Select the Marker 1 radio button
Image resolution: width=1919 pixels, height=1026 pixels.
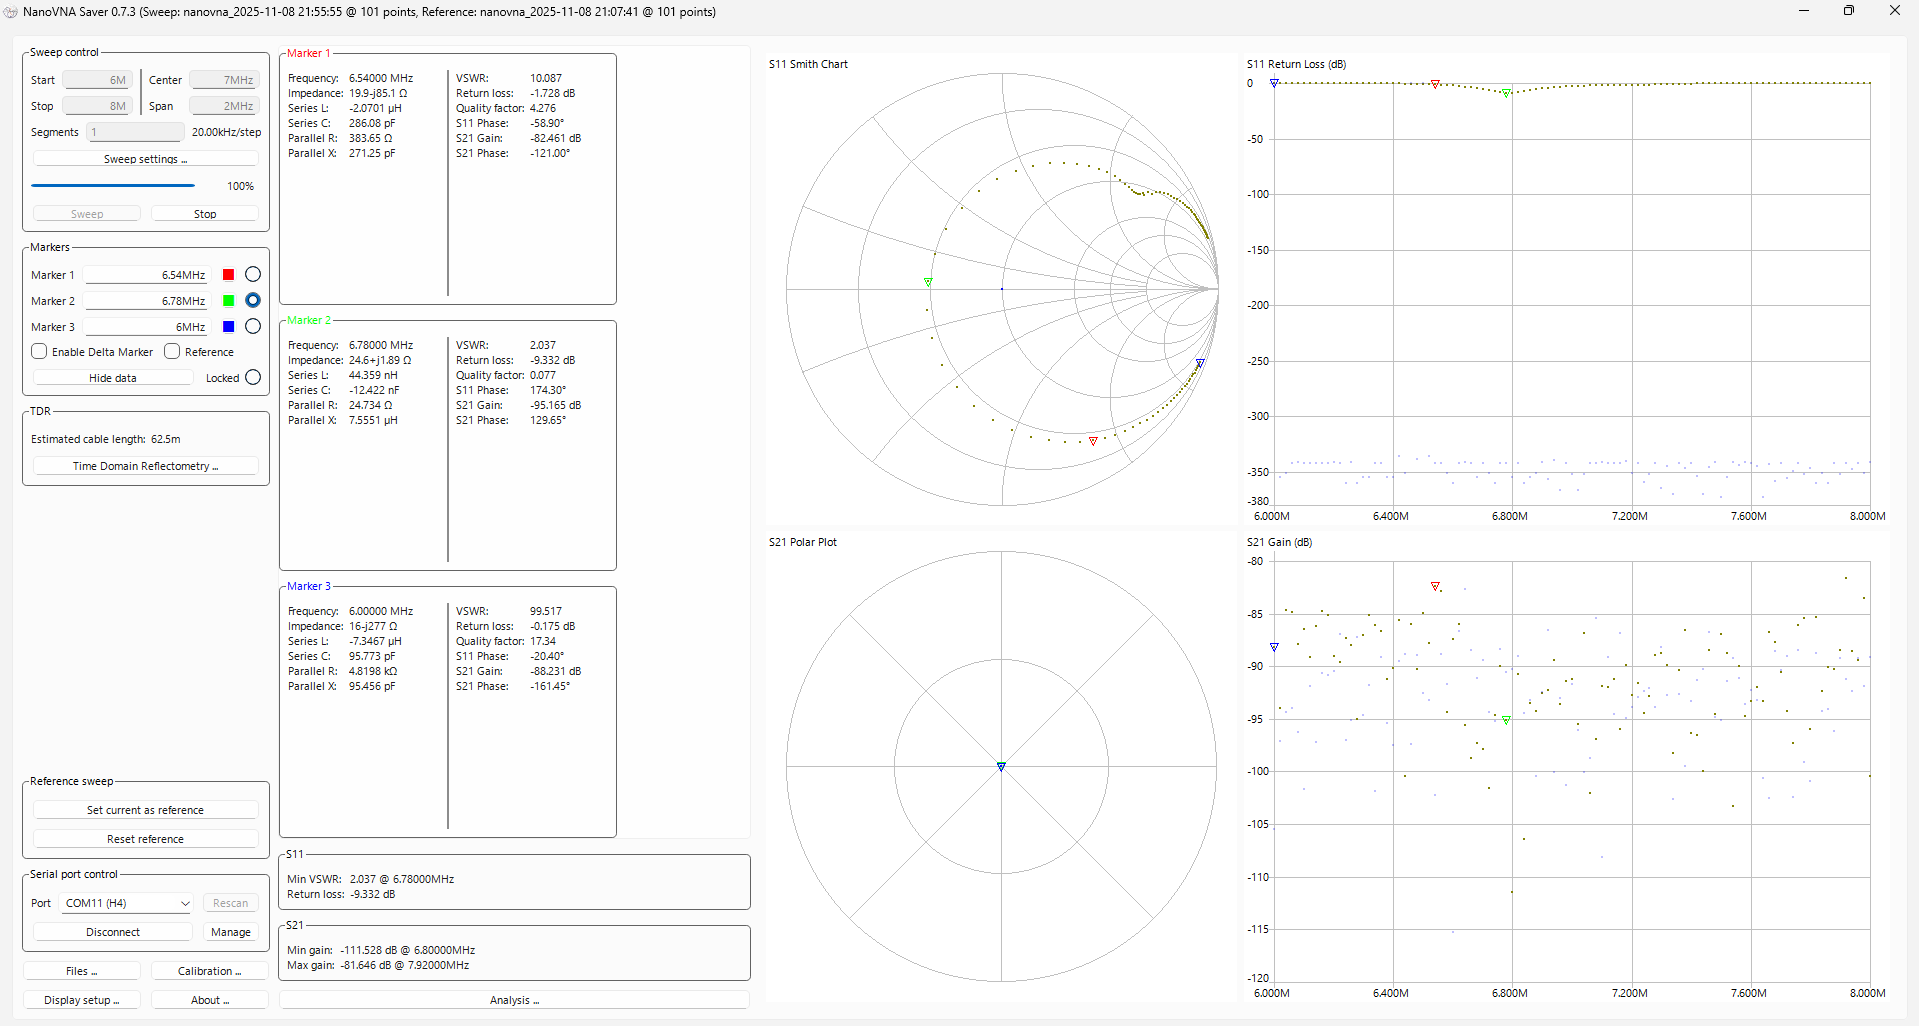click(x=253, y=275)
